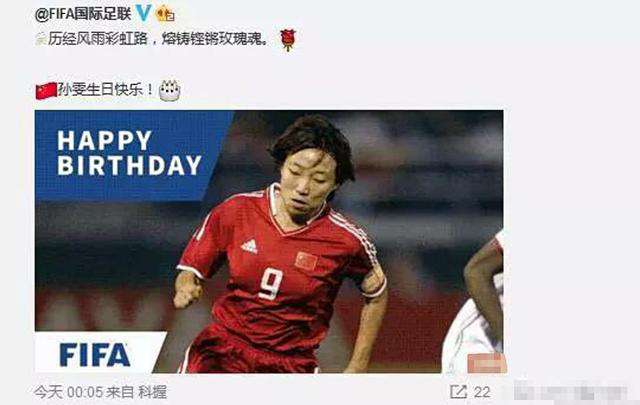This screenshot has width=640, height=405.
Task: Open the Happy Birthday post image
Action: coord(269,241)
